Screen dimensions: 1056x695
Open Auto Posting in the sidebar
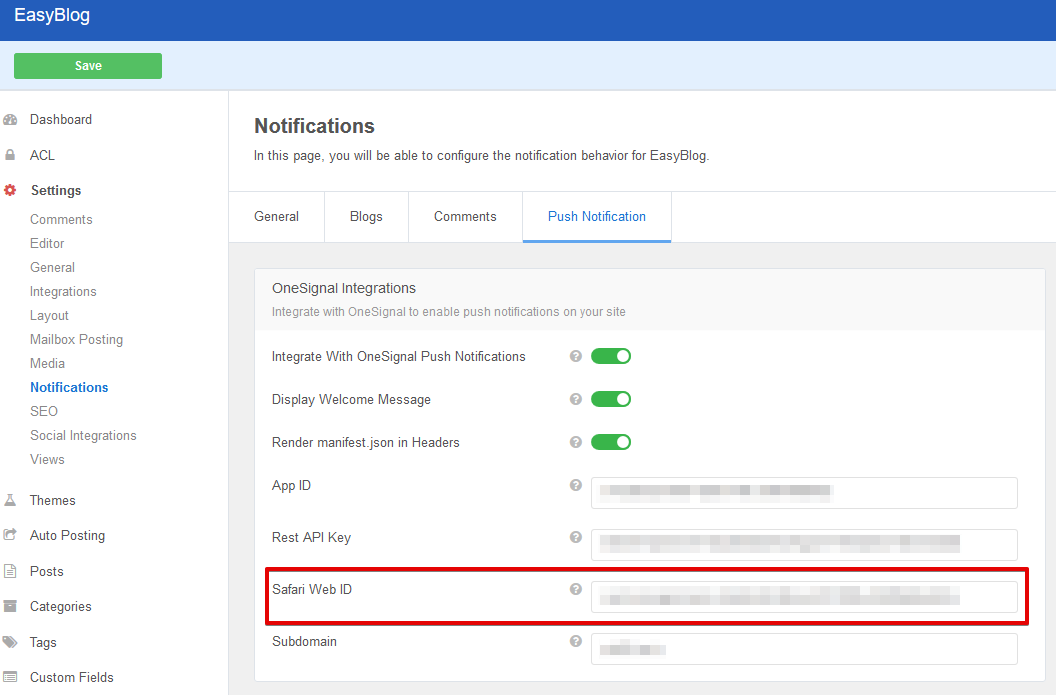(67, 535)
